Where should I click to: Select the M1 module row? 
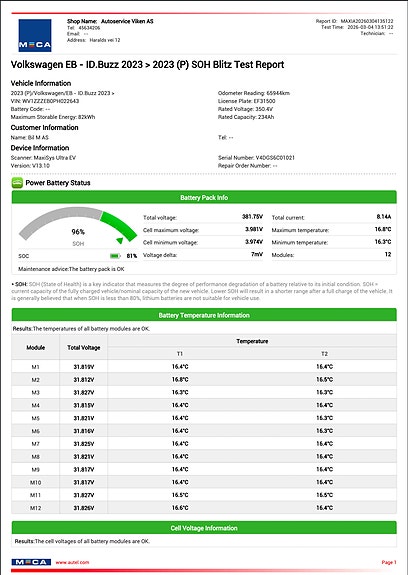coord(204,367)
